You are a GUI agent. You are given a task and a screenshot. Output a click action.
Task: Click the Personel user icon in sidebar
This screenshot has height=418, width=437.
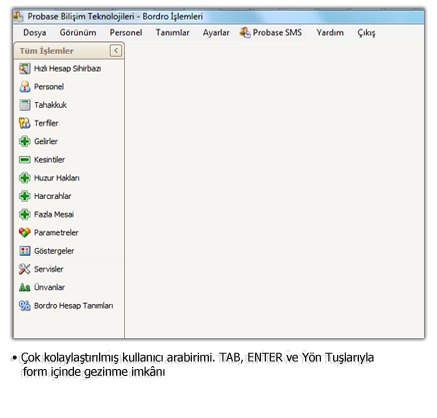tap(25, 87)
